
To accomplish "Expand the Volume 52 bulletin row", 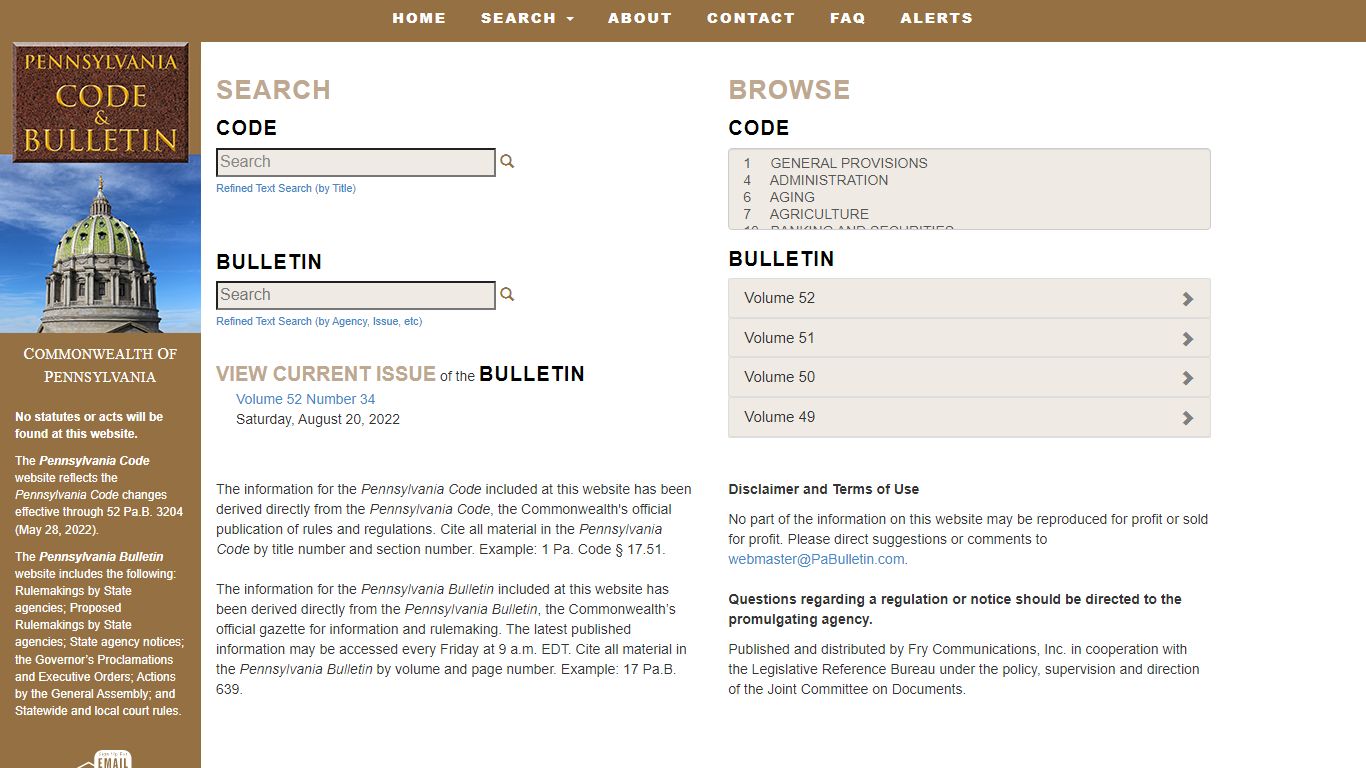I will [969, 298].
